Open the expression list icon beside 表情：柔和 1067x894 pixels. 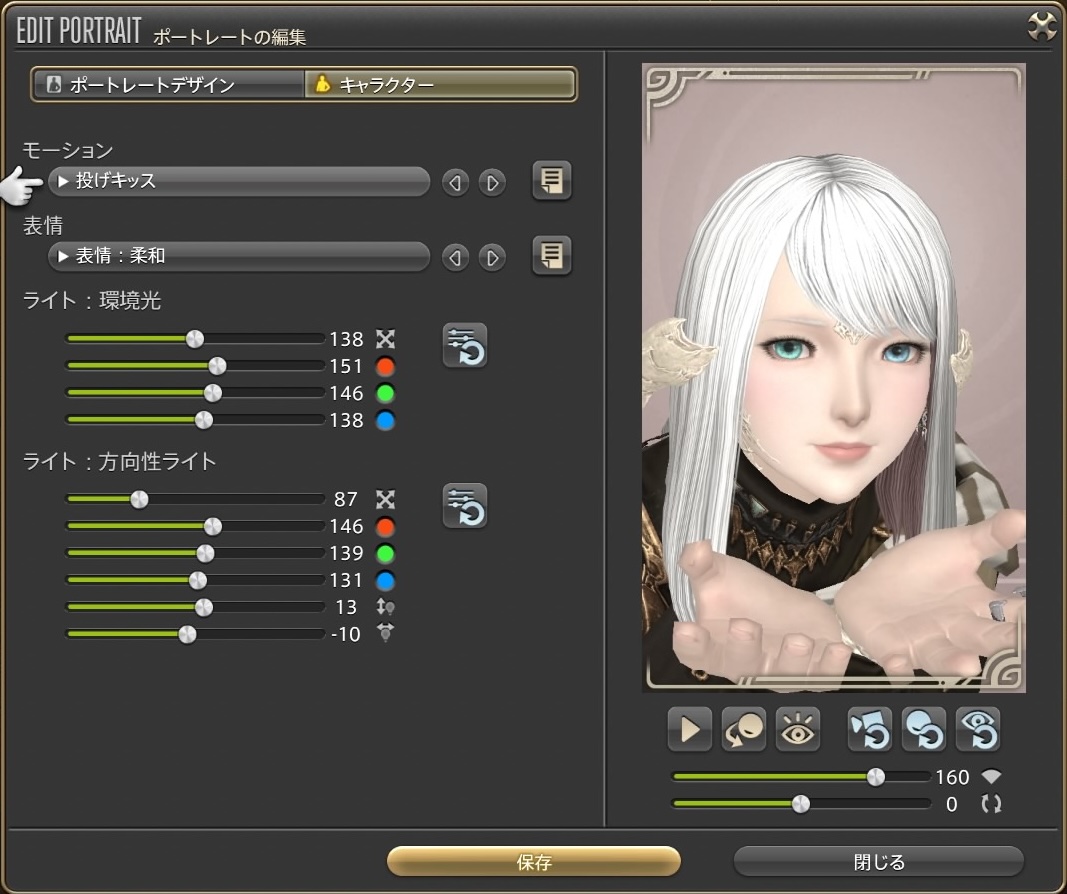click(x=551, y=256)
